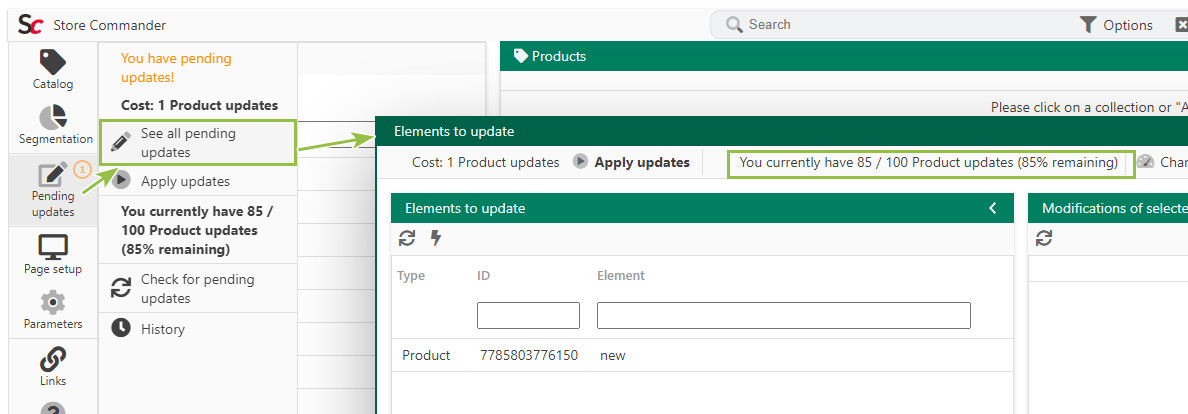Screen dimensions: 1188x414
Task: Open Page setup in the sidebar
Action: click(x=52, y=255)
